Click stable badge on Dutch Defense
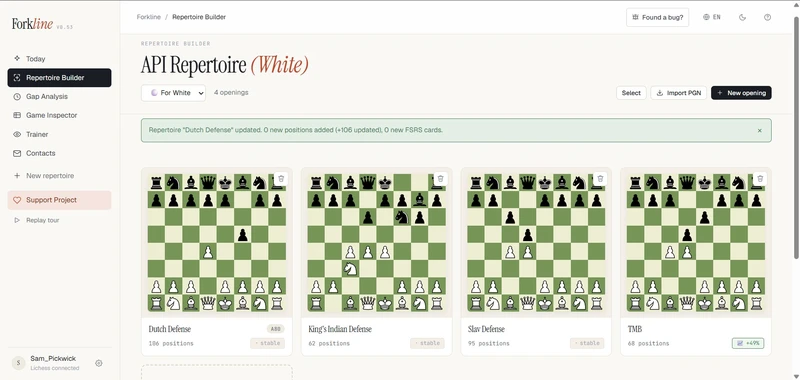The width and height of the screenshot is (800, 380). (267, 343)
